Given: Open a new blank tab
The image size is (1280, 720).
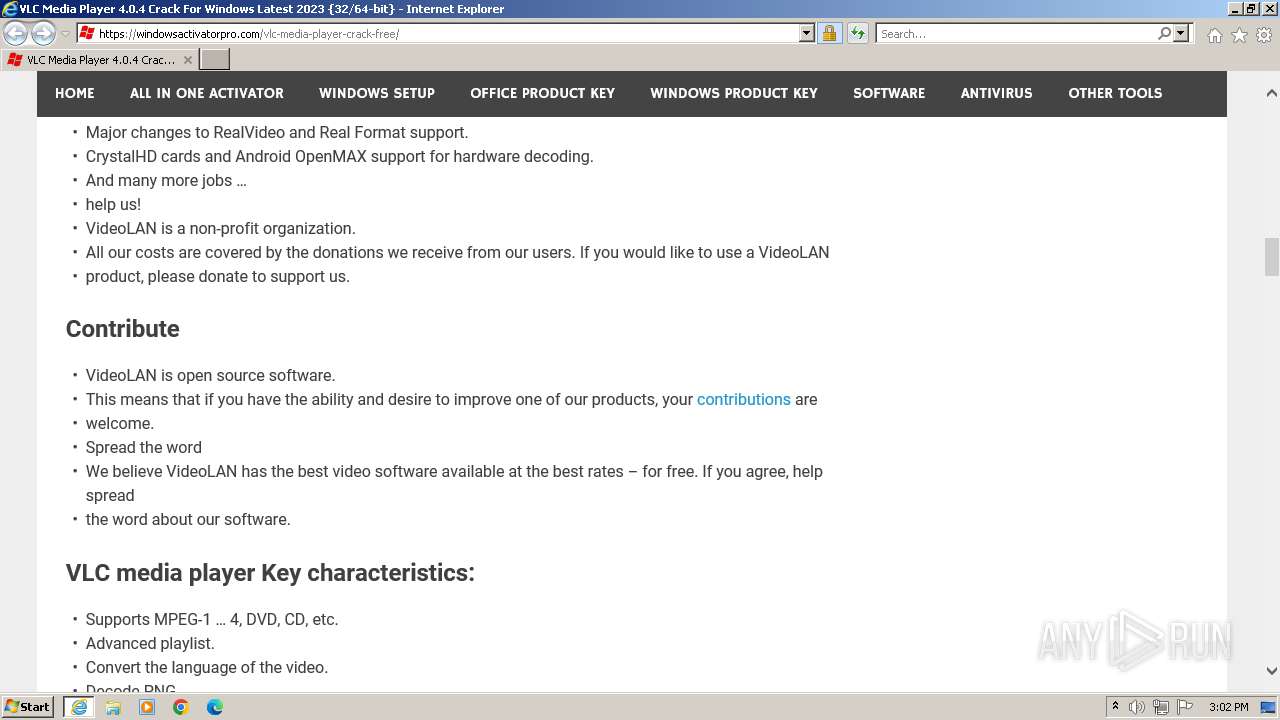Looking at the screenshot, I should point(215,60).
